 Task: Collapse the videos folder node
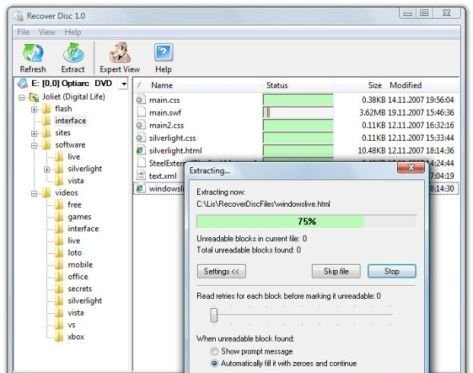click(x=34, y=194)
